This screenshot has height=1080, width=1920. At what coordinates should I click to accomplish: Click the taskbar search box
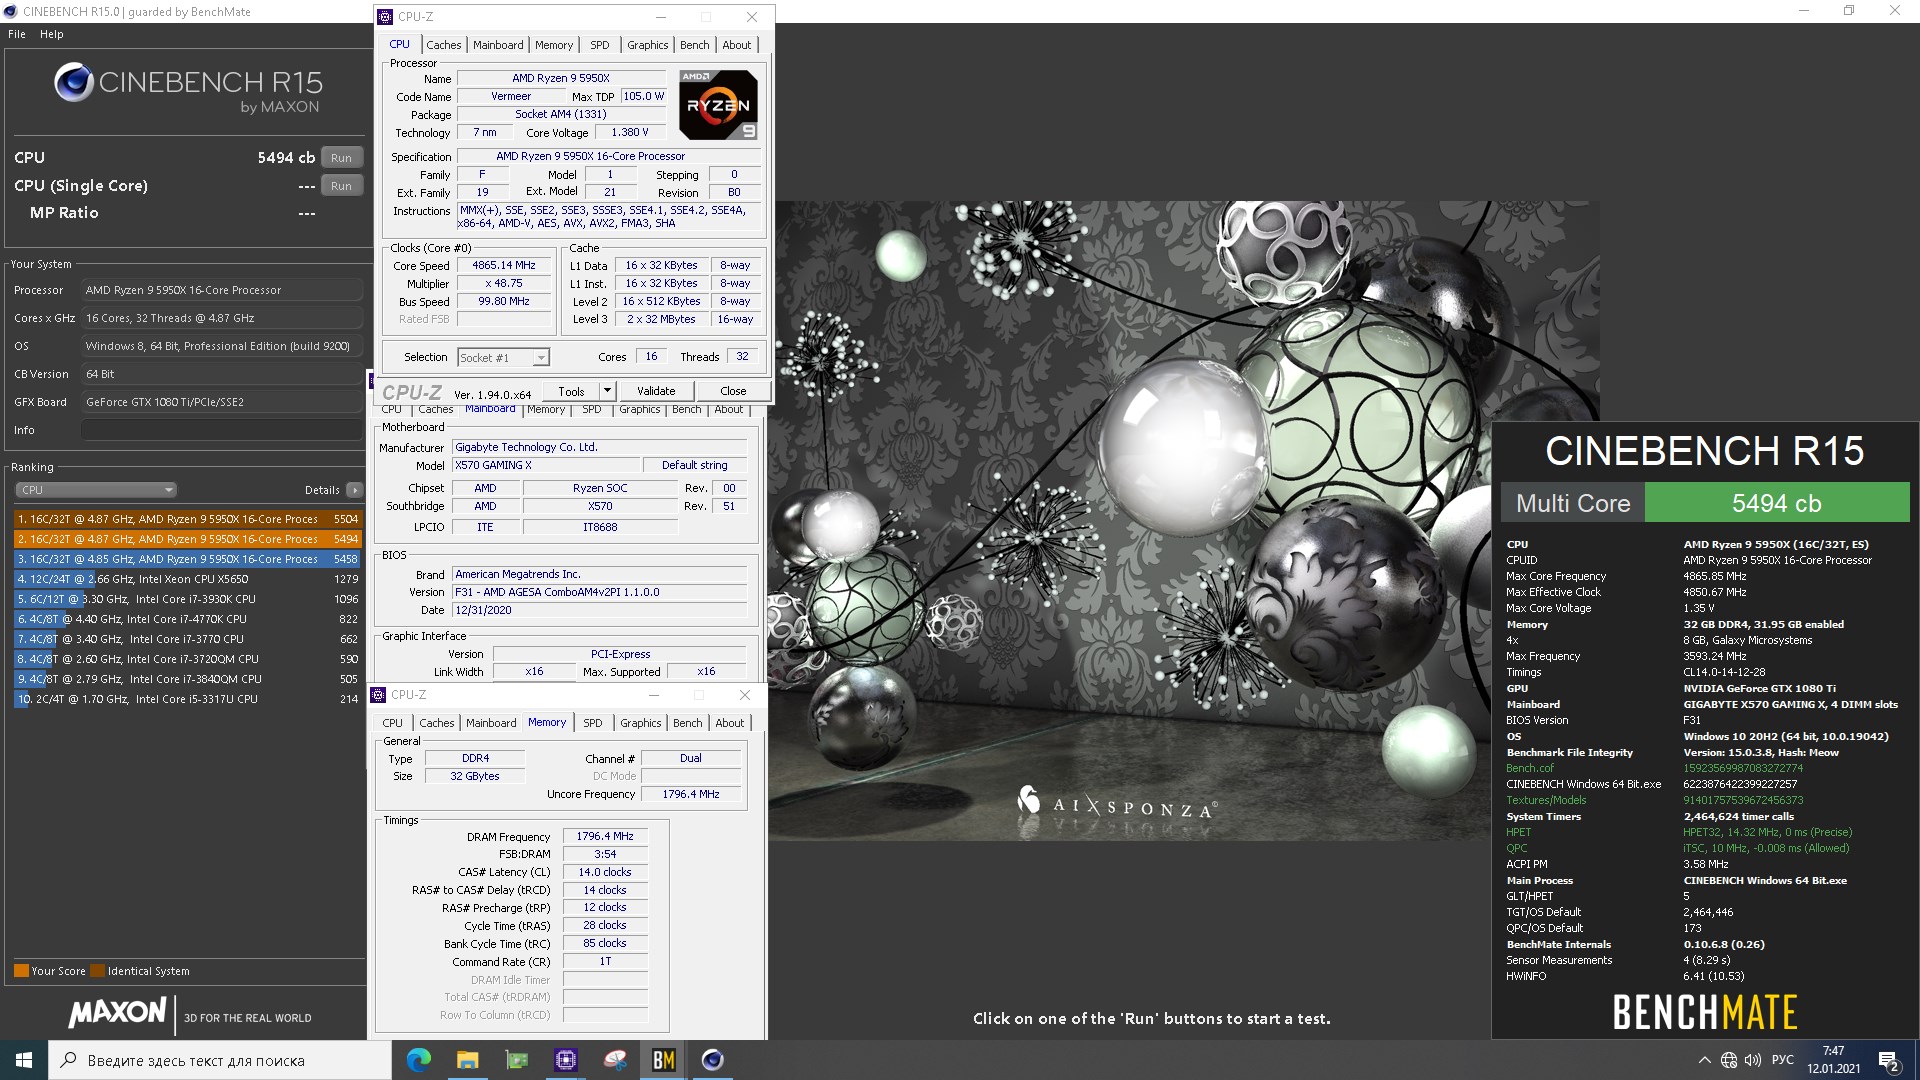tap(220, 1060)
